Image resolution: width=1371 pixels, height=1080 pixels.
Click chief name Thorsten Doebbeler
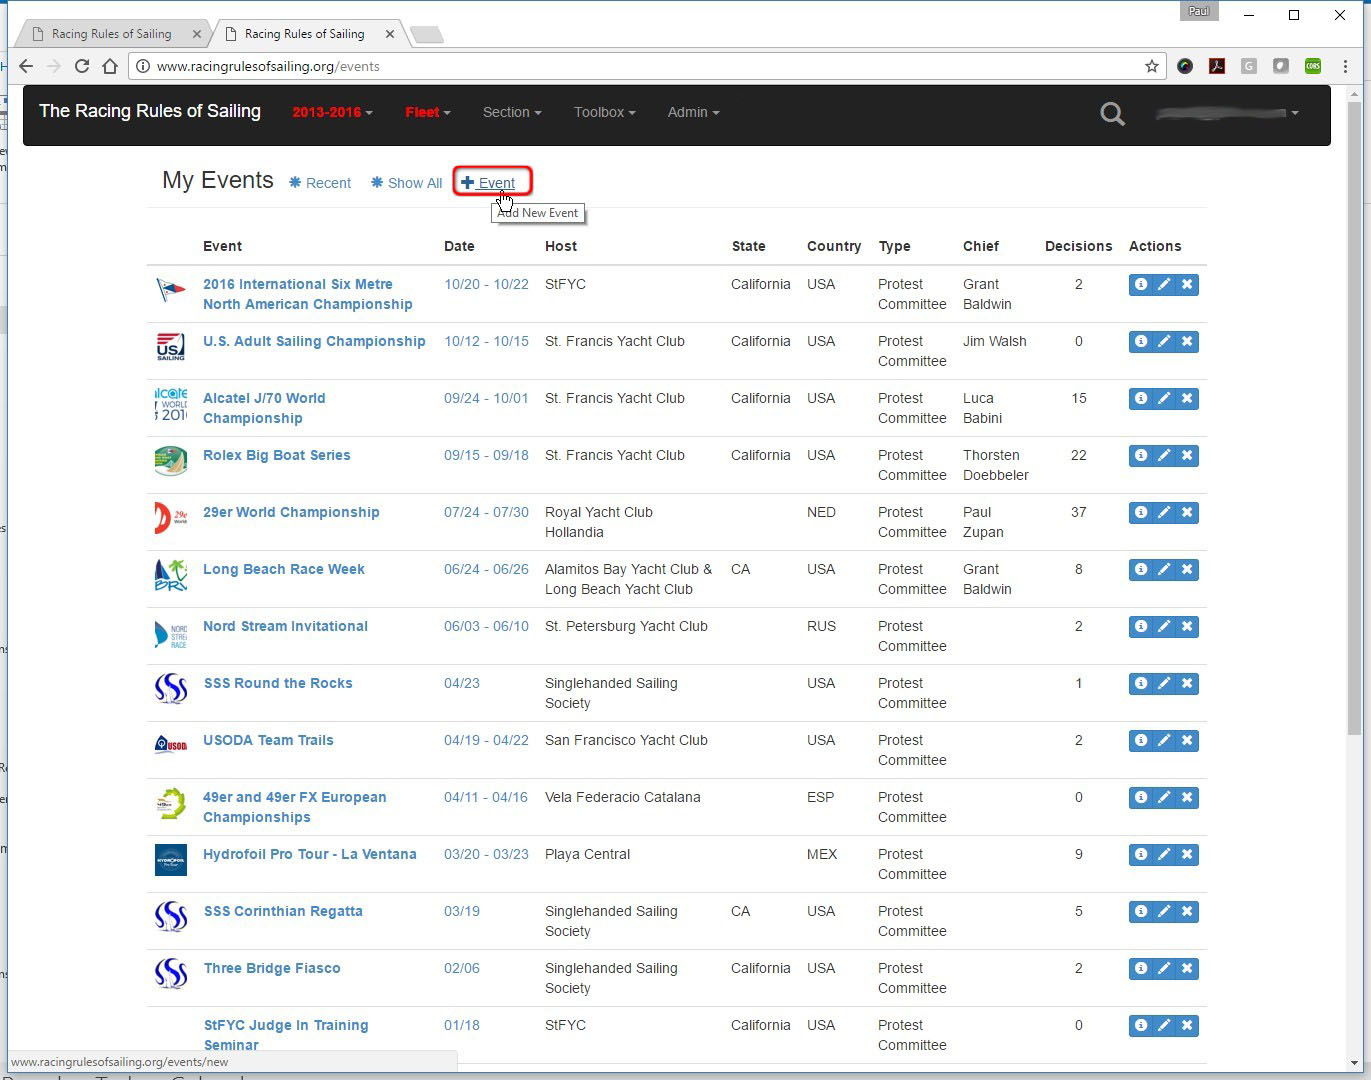tap(995, 465)
